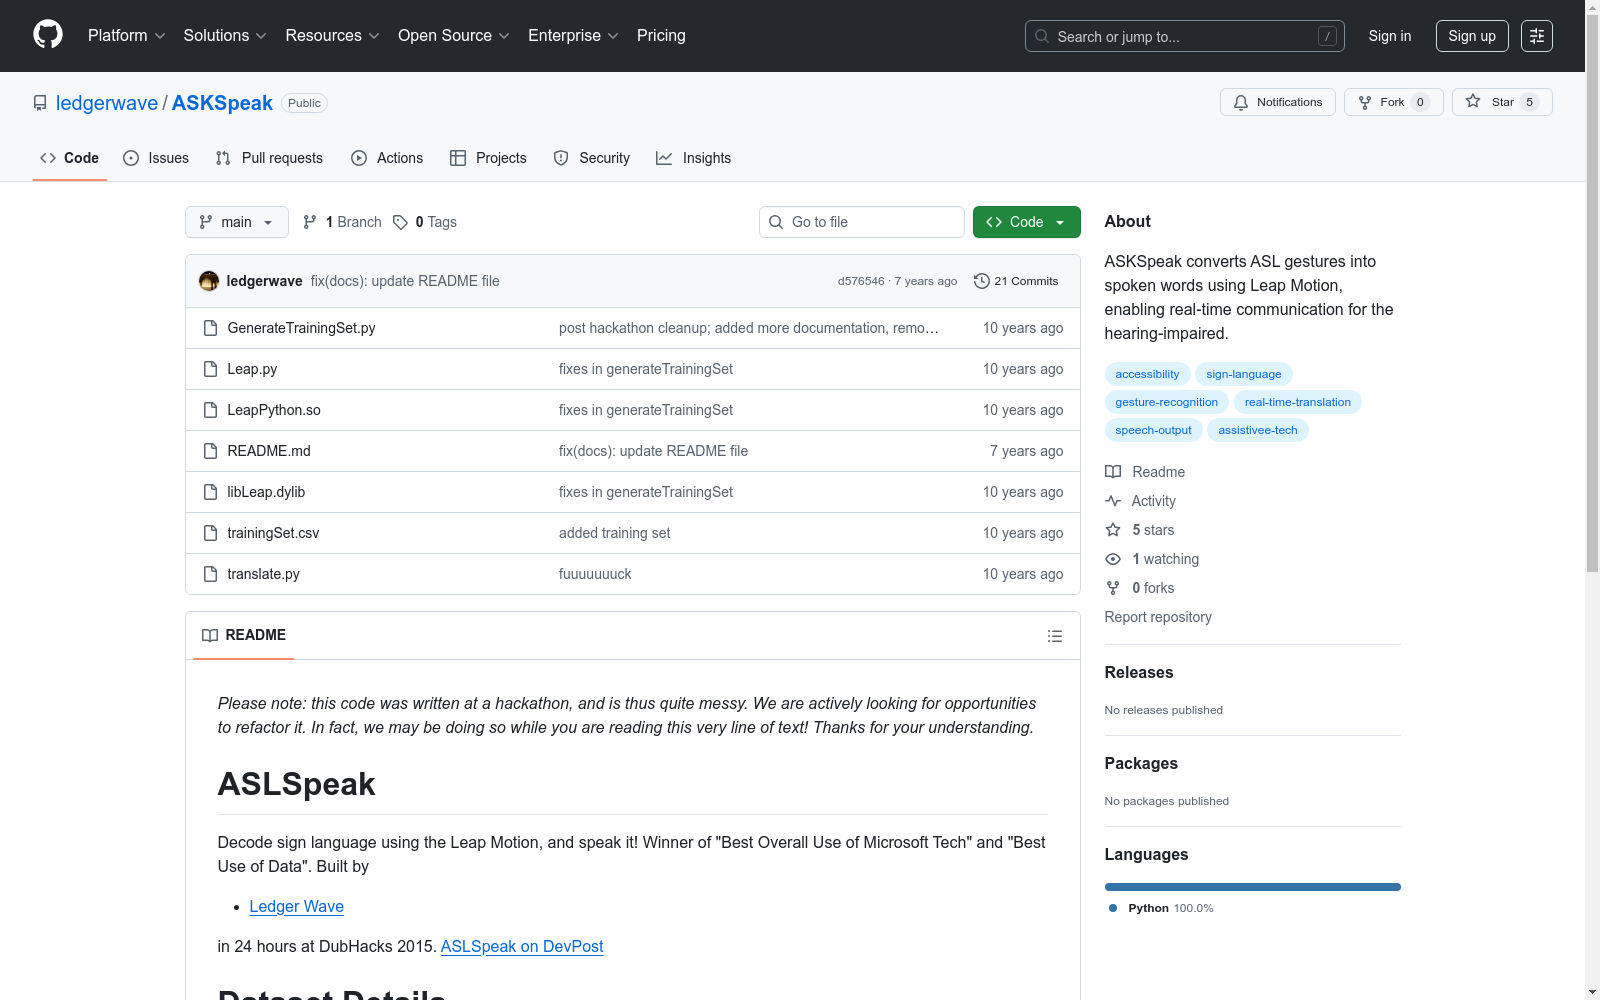1600x1000 pixels.
Task: Switch to the Issues tab
Action: pos(156,158)
